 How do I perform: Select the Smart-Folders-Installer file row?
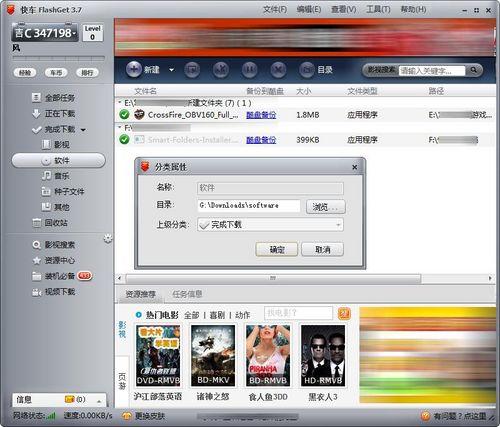[305, 140]
